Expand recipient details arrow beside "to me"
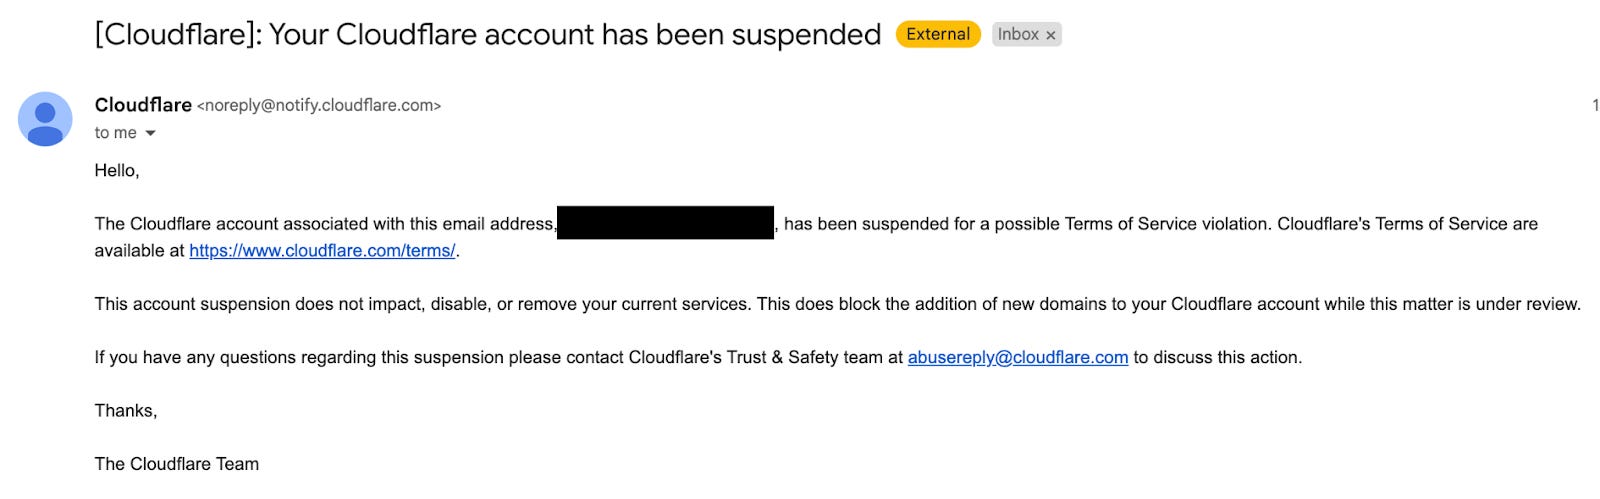 pyautogui.click(x=151, y=133)
